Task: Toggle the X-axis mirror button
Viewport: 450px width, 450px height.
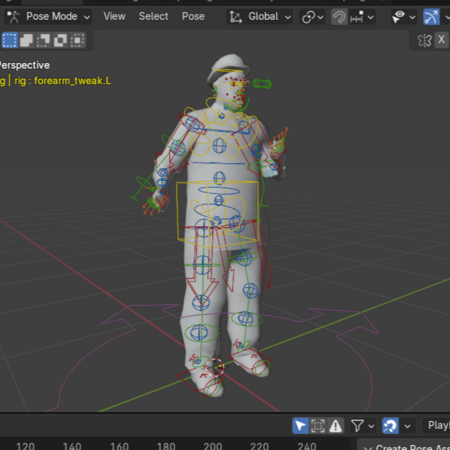Action: point(441,40)
